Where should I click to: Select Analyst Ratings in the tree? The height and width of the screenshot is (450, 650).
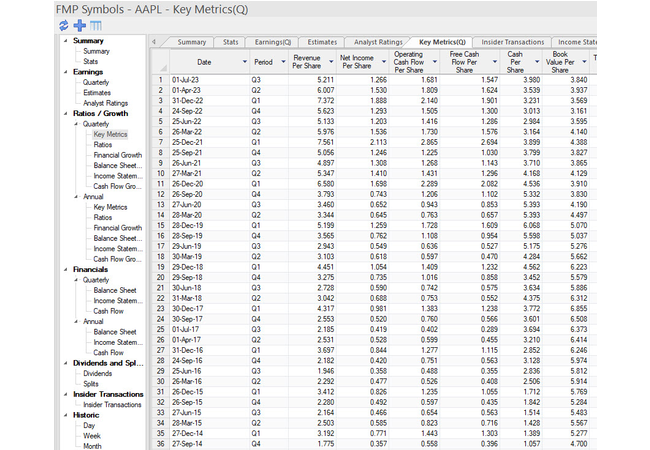pos(105,103)
